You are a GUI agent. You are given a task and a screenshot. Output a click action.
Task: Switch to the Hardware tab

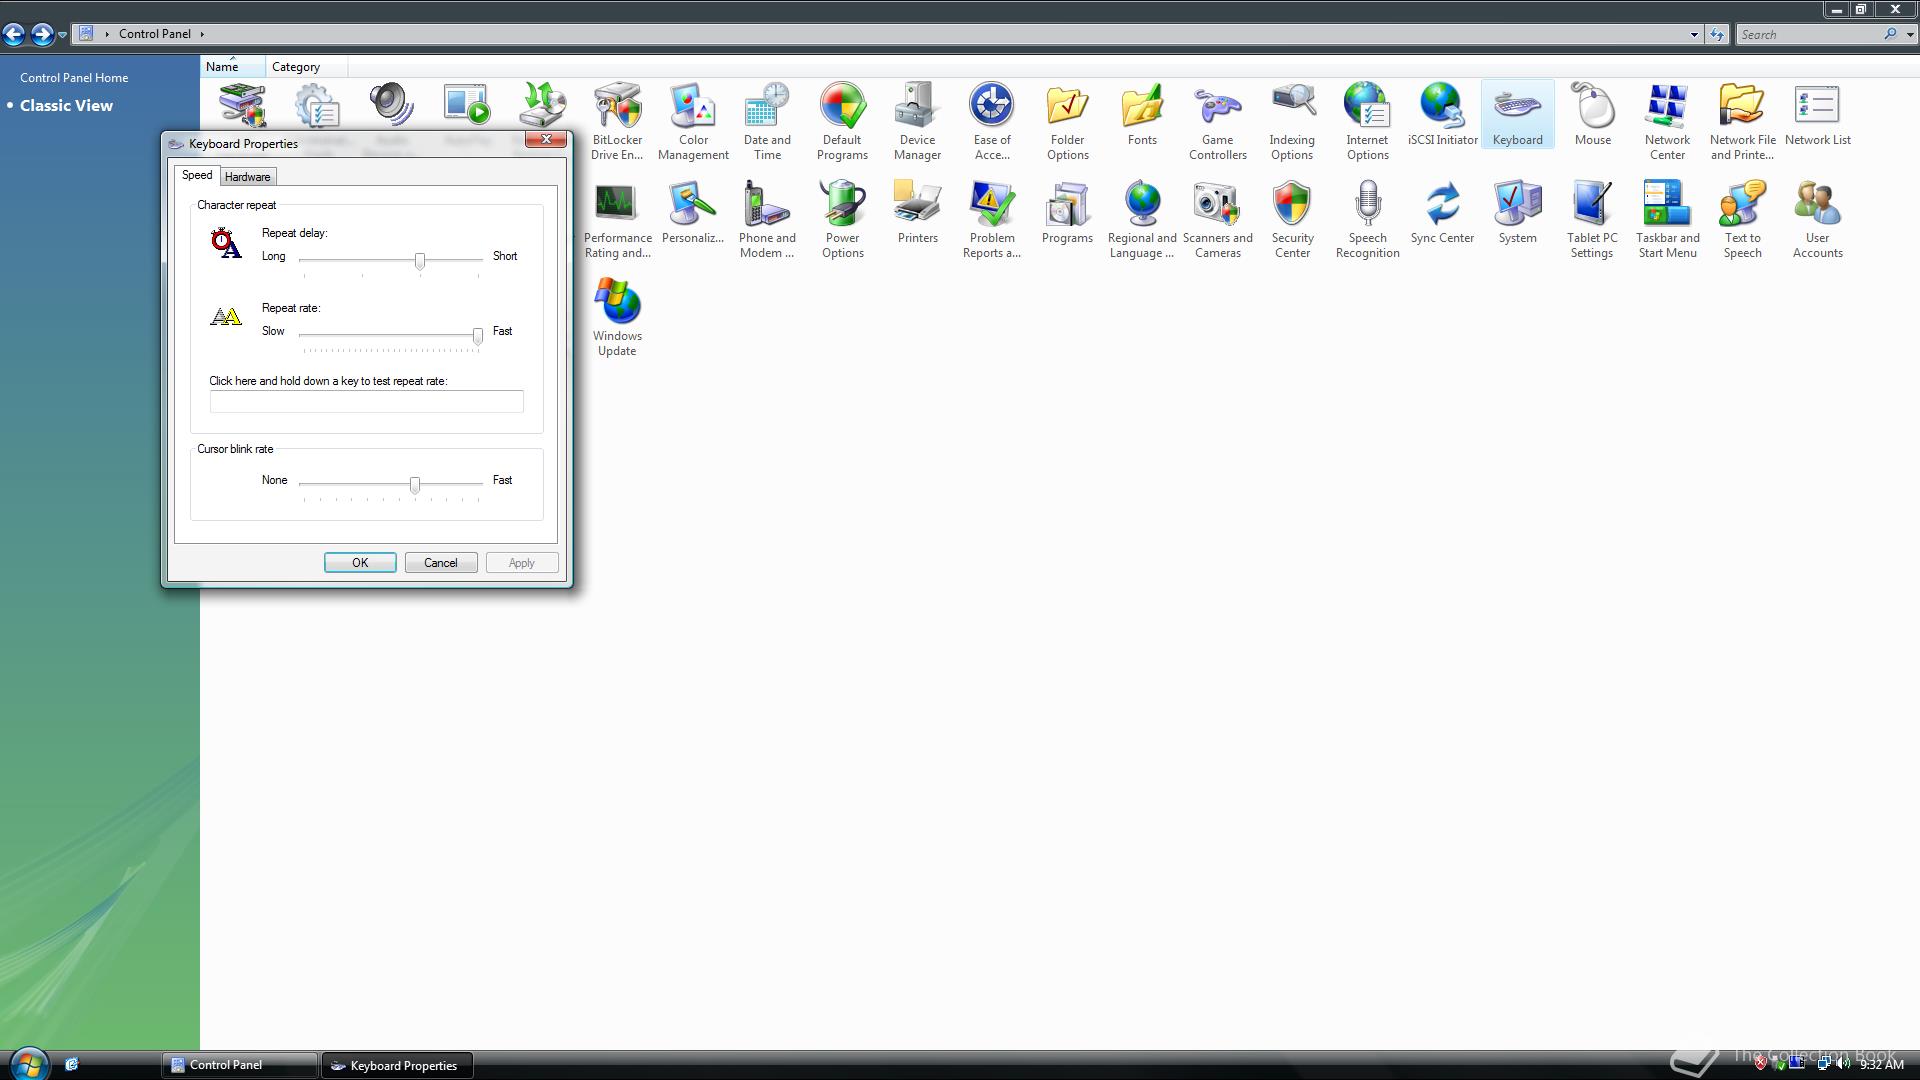point(247,177)
